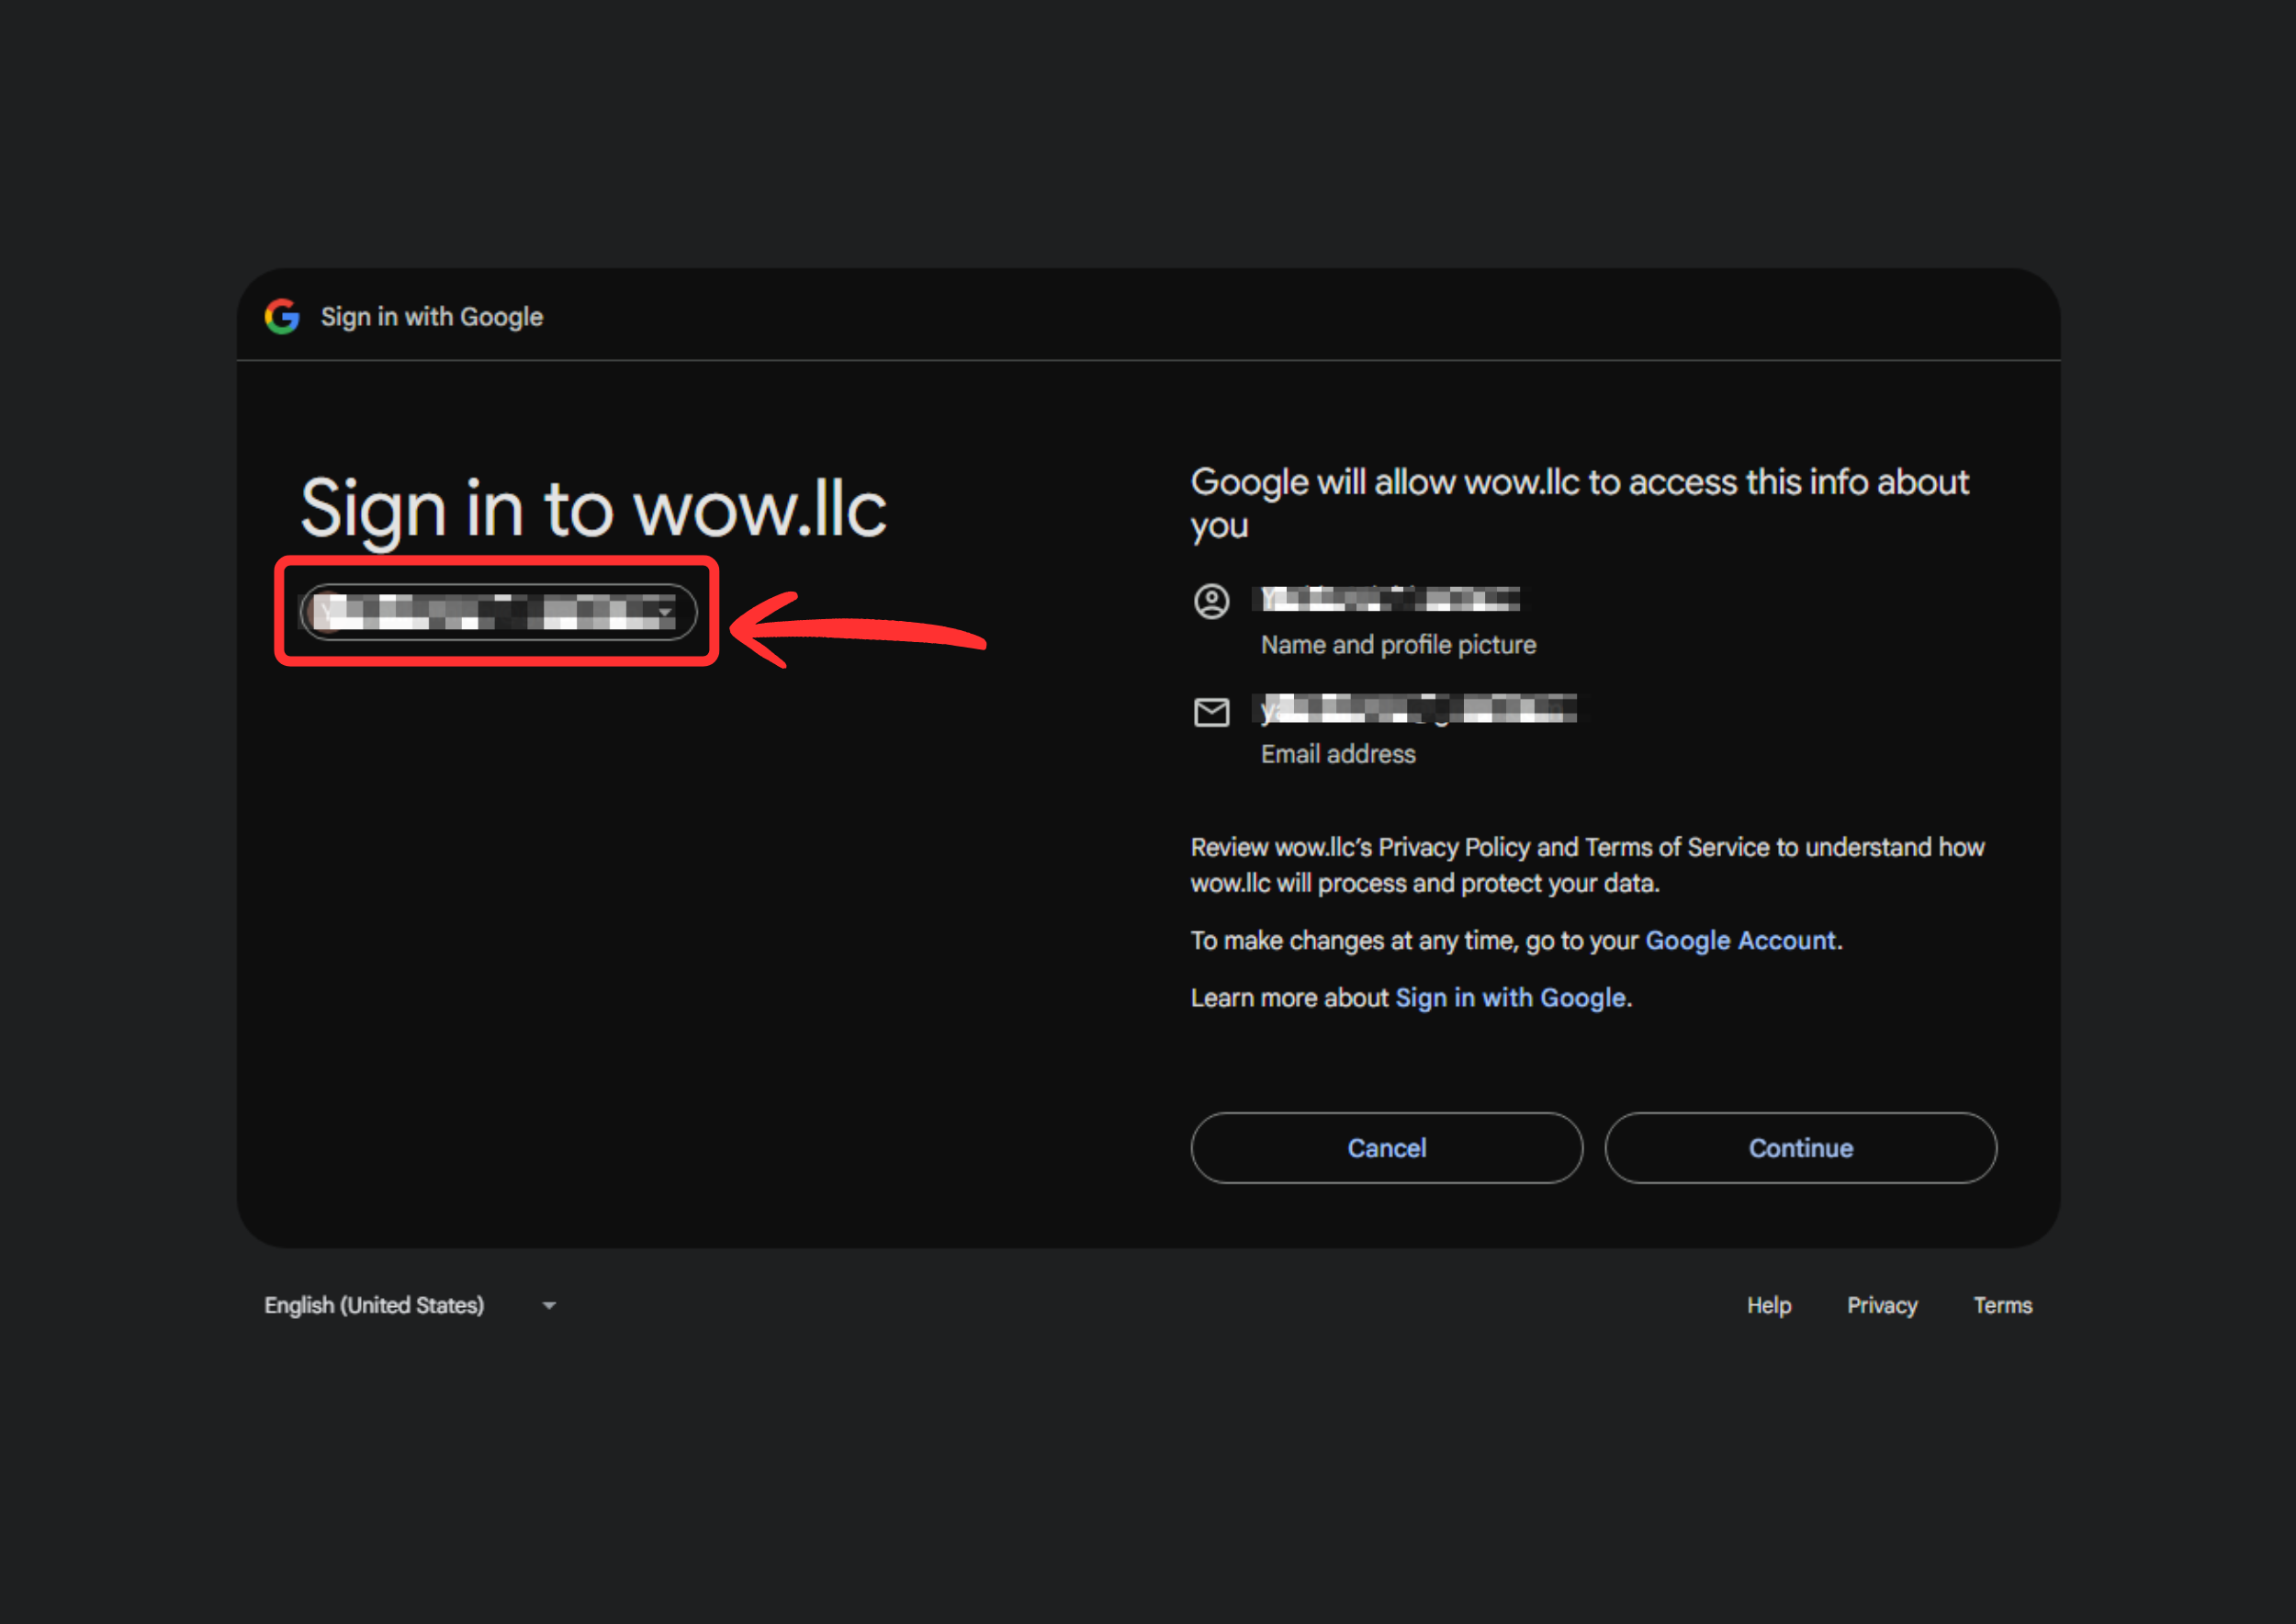
Task: Expand the English (United States) language selector
Action: [x=410, y=1305]
